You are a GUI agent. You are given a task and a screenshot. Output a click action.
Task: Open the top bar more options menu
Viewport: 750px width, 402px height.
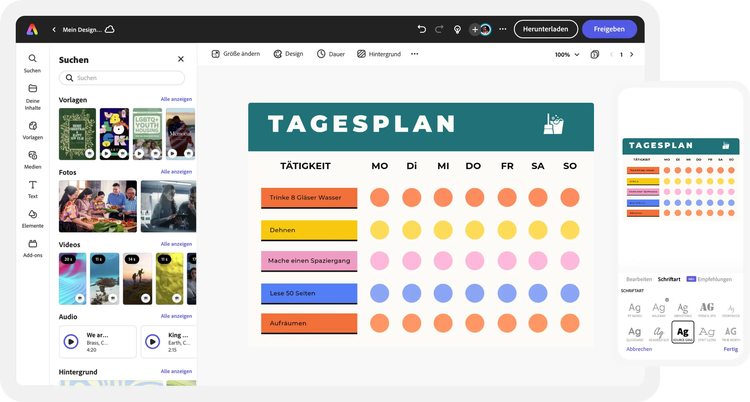point(503,29)
